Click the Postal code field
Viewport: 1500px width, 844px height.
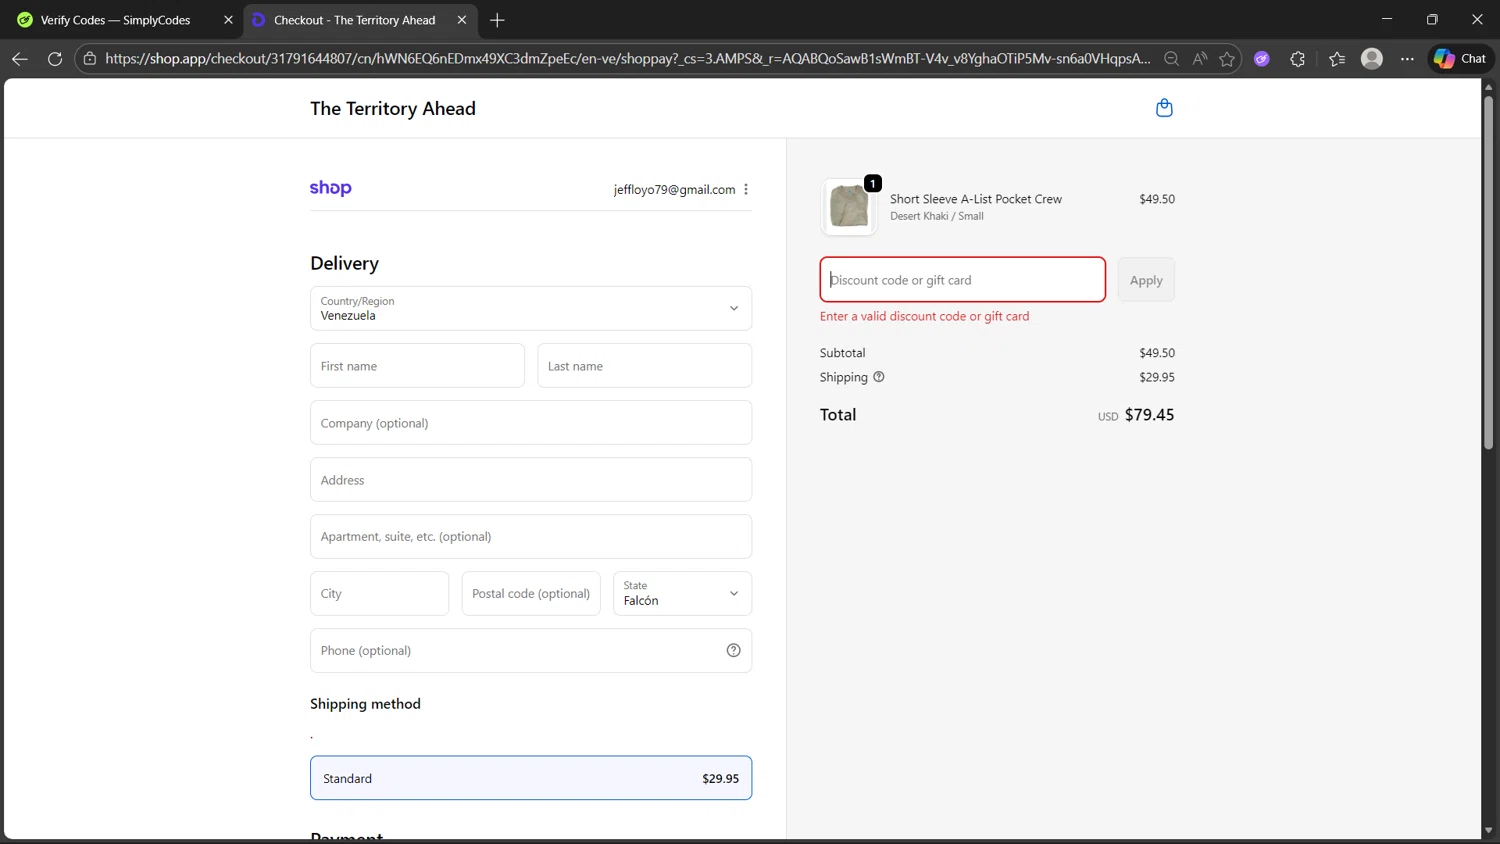(x=531, y=593)
